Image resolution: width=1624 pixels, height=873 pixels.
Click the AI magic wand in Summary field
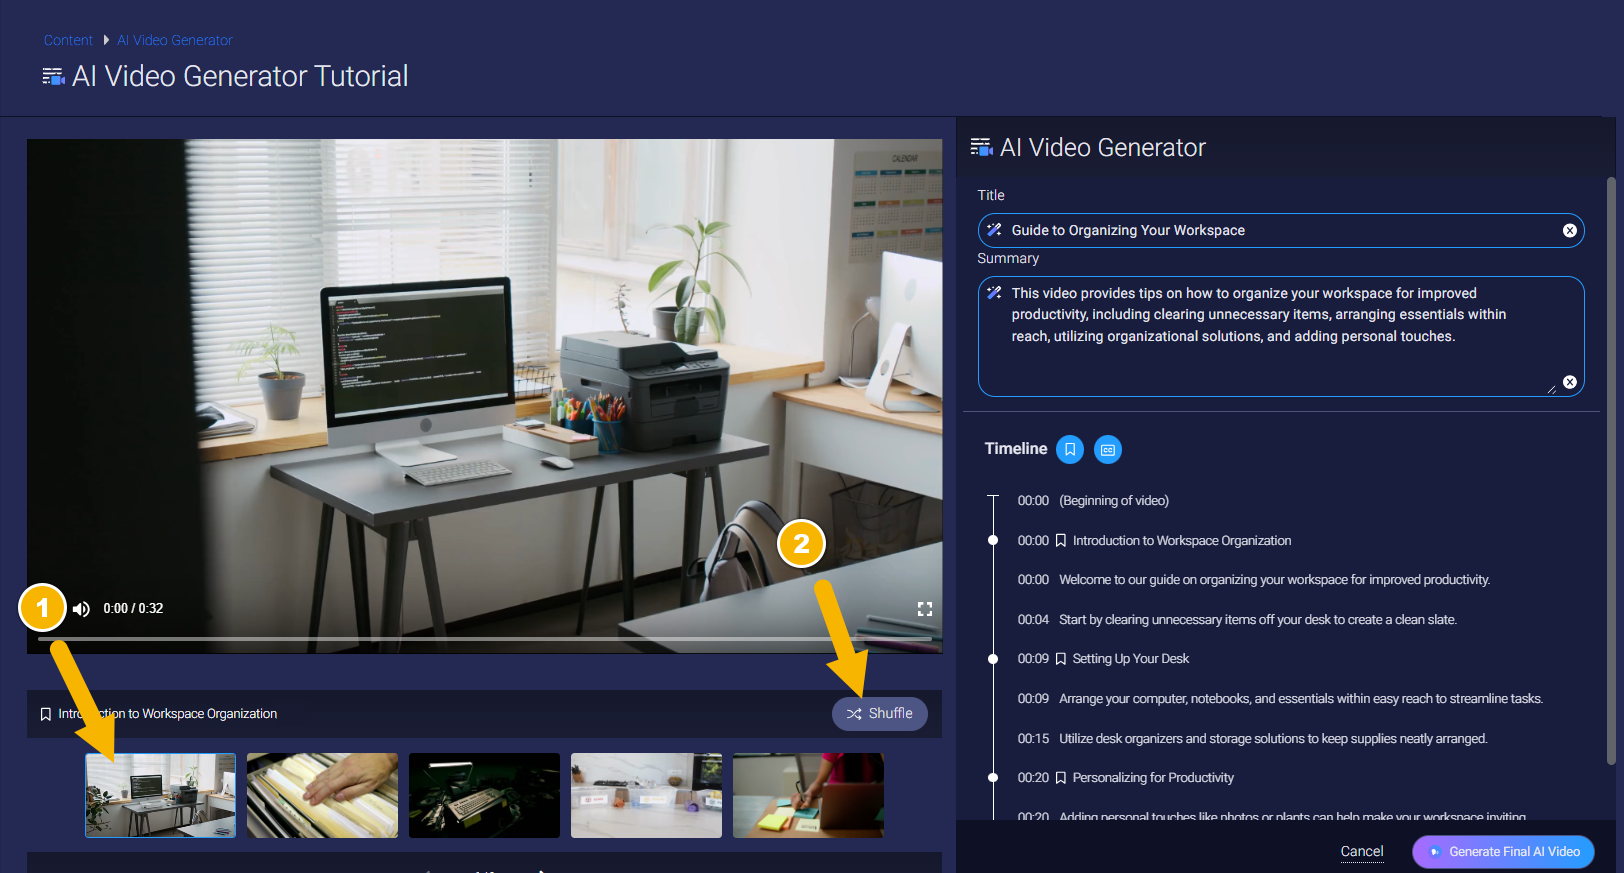[994, 293]
